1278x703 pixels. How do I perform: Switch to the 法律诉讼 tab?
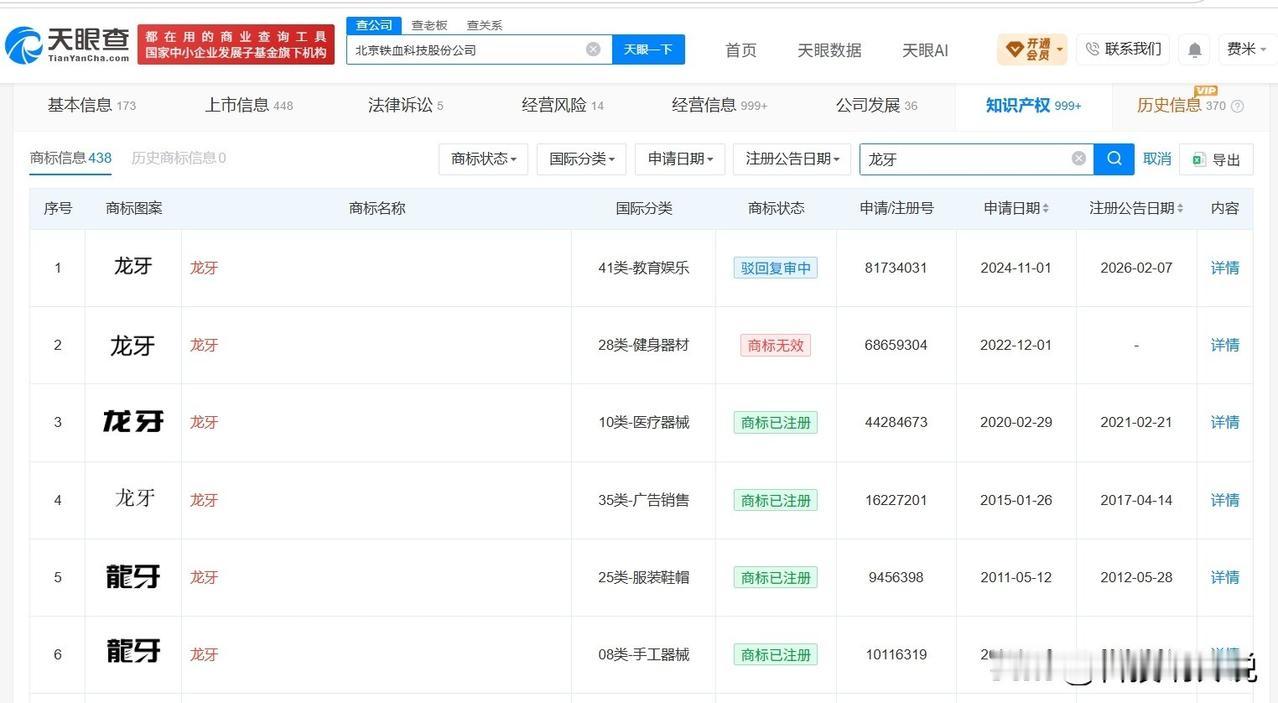405,105
